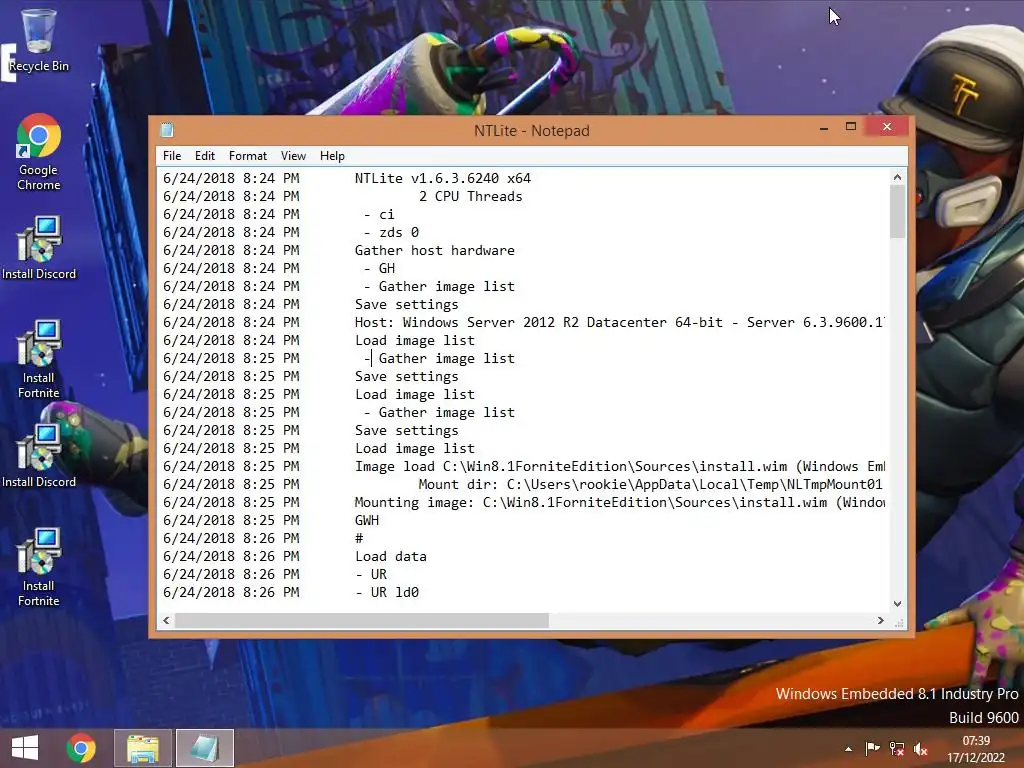Open the Help menu in Notepad
Screen dimensions: 1024x768
pyautogui.click(x=332, y=156)
